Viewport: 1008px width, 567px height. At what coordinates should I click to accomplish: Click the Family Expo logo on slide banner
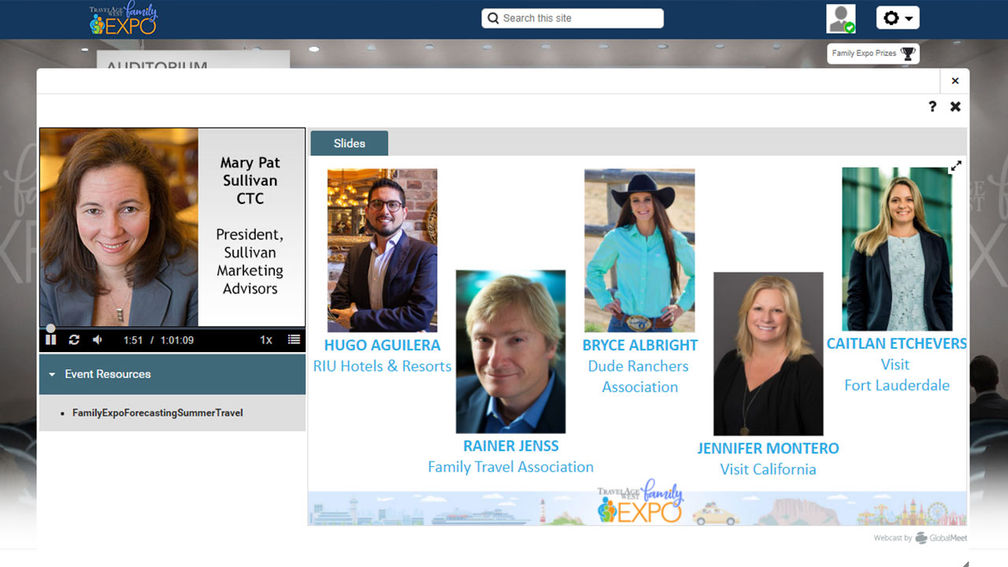pyautogui.click(x=640, y=502)
